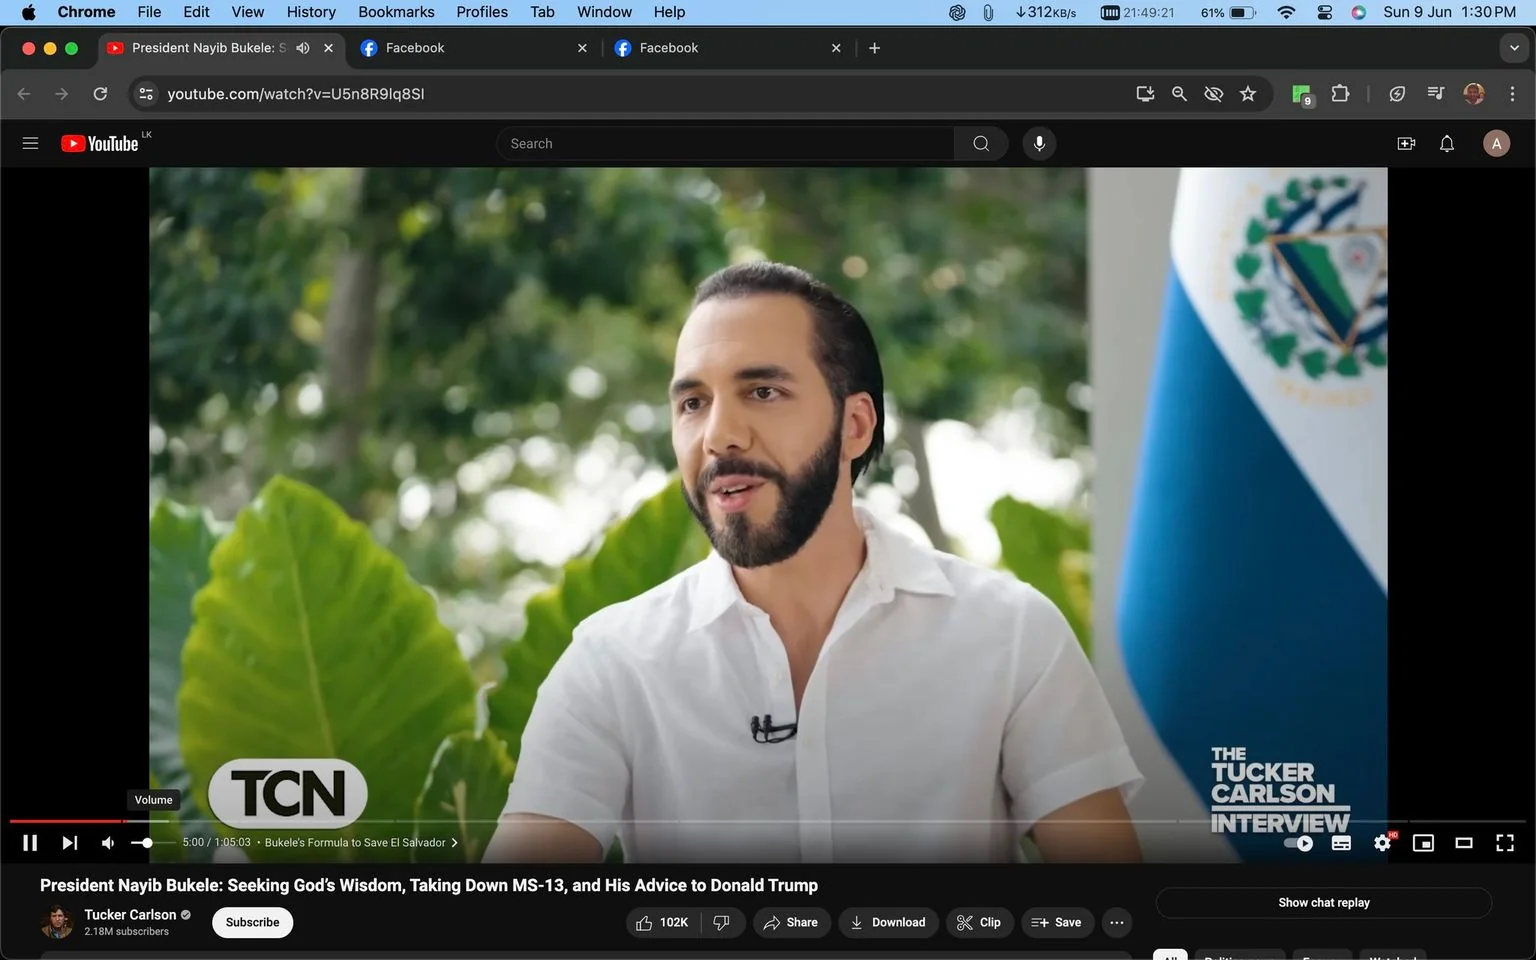The height and width of the screenshot is (960, 1536).
Task: Open Chrome profile avatar
Action: [x=1474, y=93]
